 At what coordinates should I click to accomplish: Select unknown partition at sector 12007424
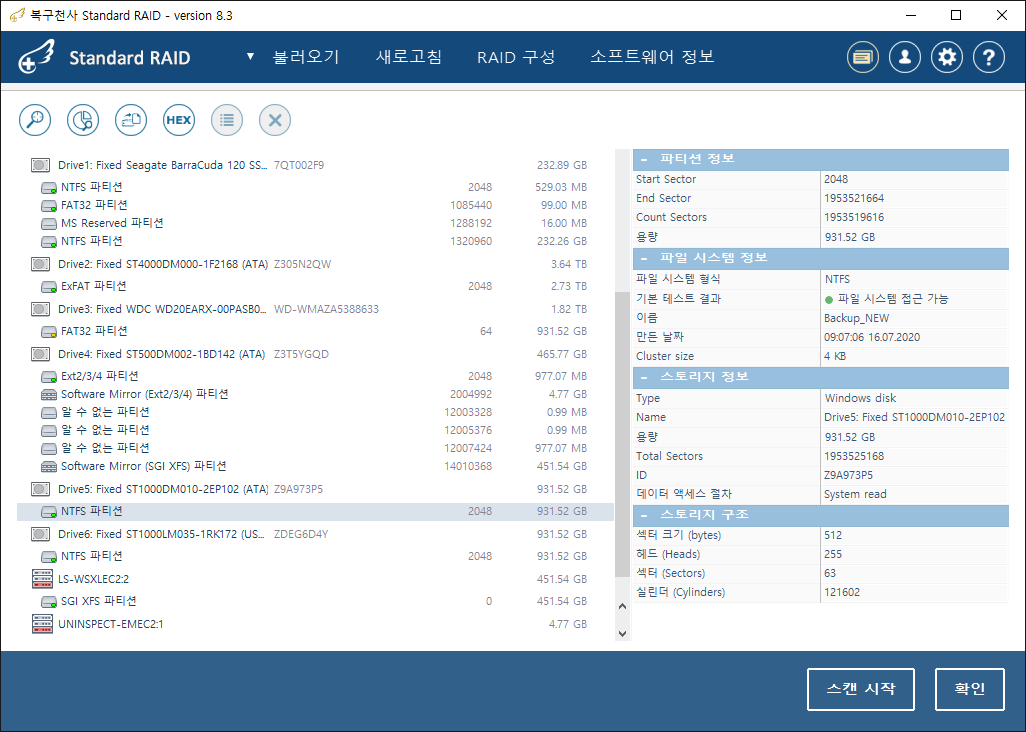coord(315,449)
